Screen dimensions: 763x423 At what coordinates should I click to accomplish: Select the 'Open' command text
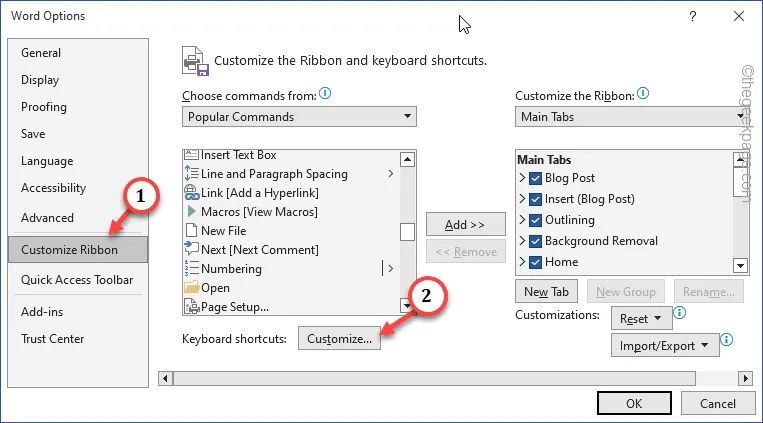(x=215, y=288)
